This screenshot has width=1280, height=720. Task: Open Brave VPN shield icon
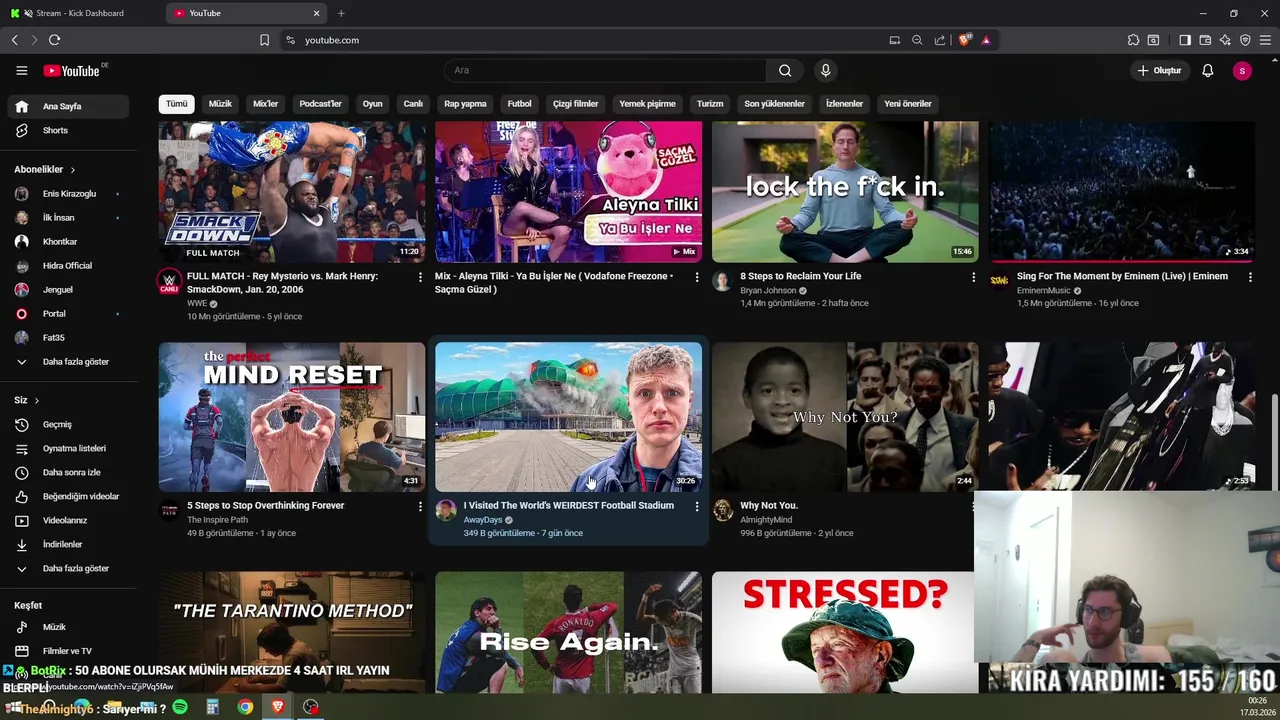(1245, 40)
